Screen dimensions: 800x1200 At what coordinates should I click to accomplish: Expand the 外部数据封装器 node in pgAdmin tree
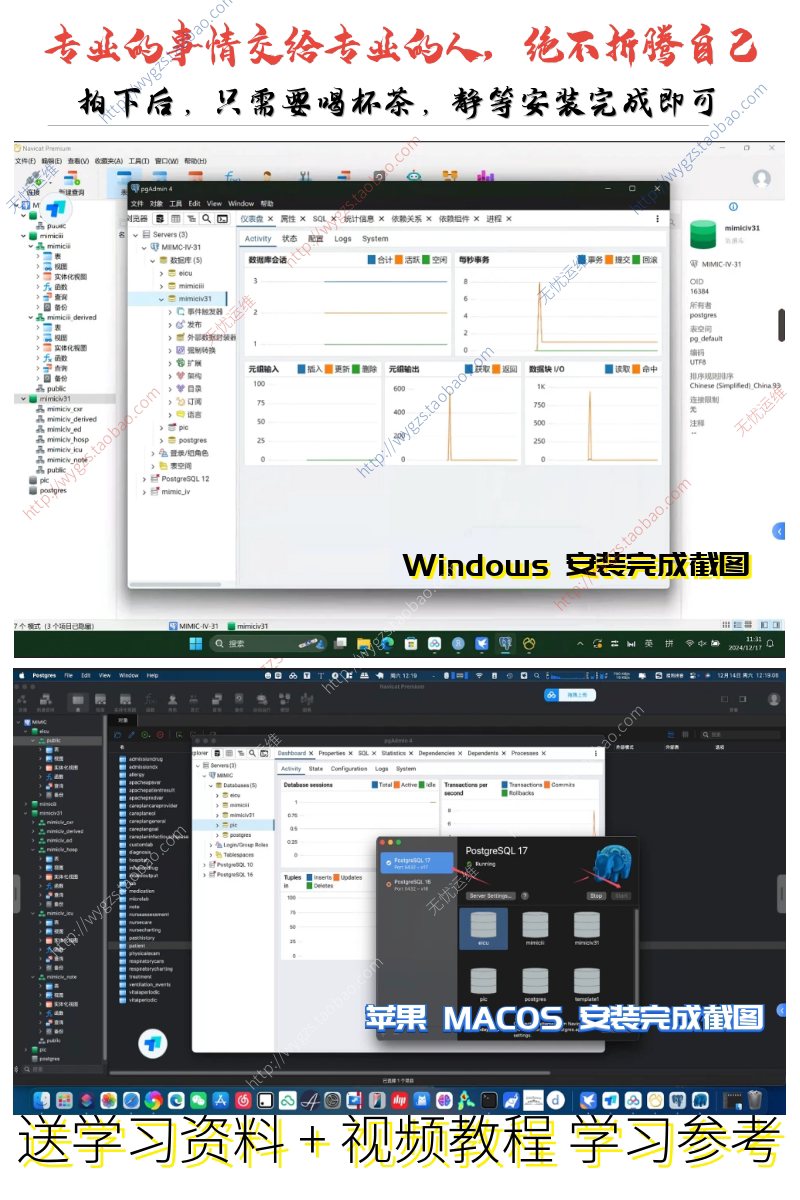pyautogui.click(x=170, y=337)
